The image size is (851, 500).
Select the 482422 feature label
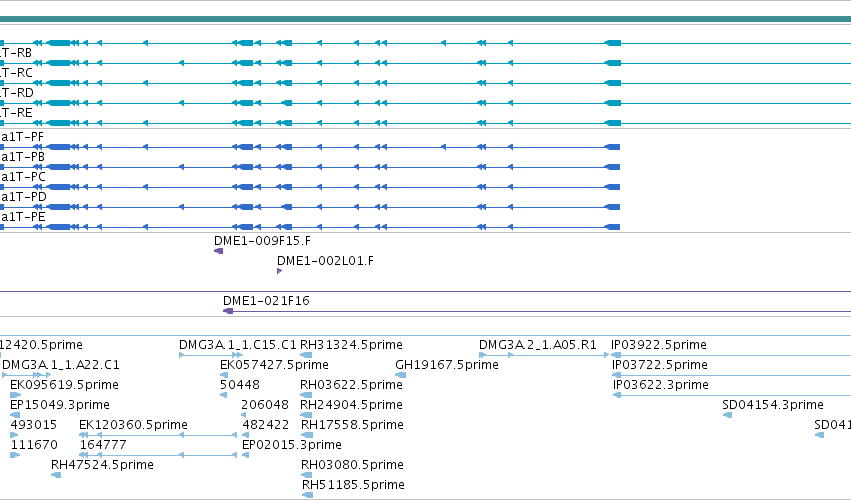(266, 425)
